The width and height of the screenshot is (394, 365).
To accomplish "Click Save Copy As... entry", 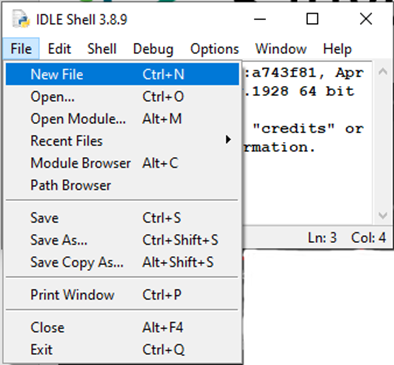I will pos(122,262).
